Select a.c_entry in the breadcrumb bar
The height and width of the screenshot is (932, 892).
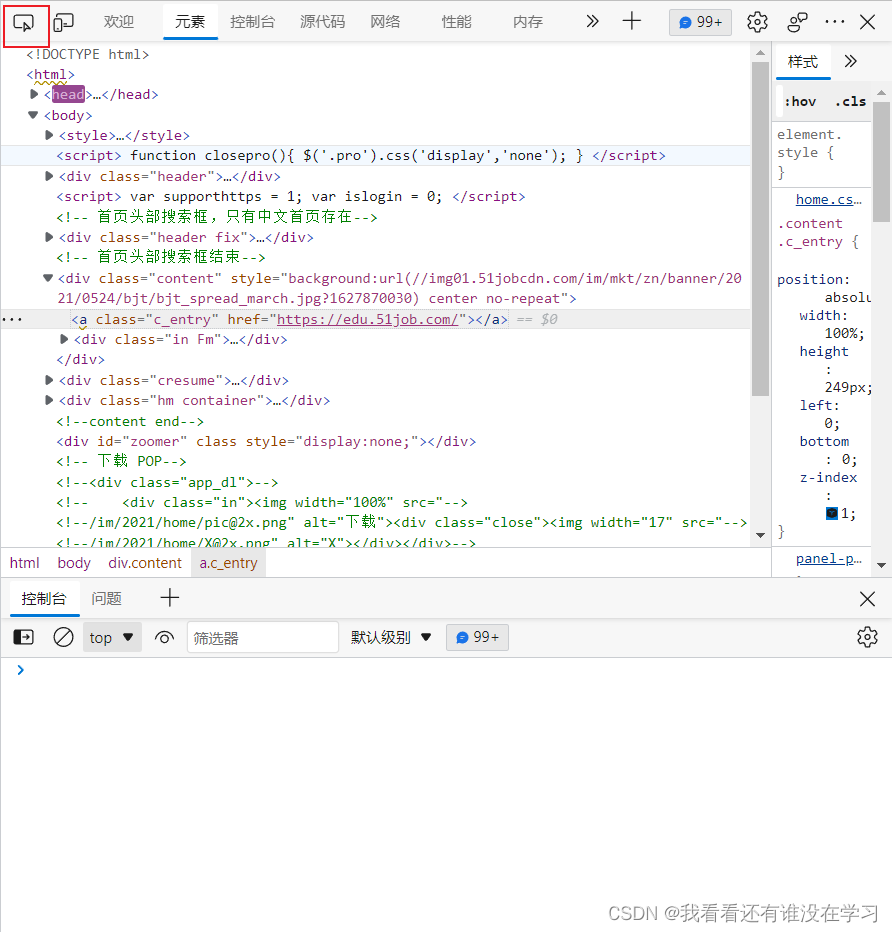(x=228, y=563)
